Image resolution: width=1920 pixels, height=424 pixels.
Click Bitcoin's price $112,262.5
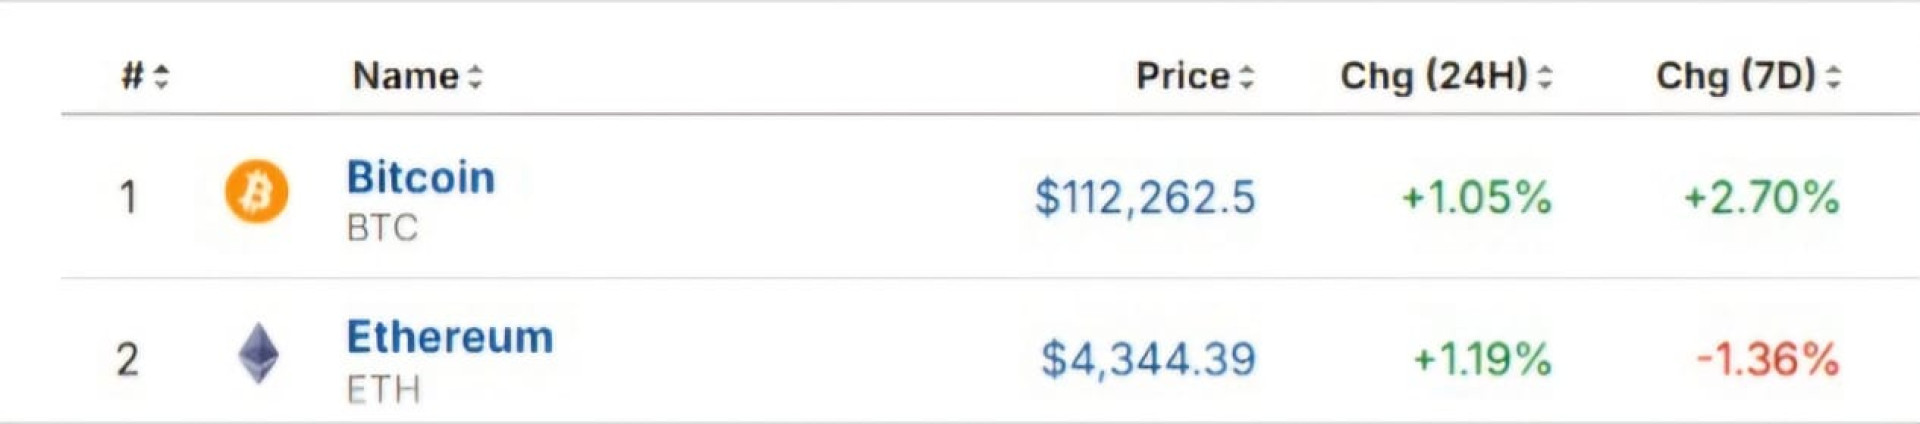(1144, 197)
